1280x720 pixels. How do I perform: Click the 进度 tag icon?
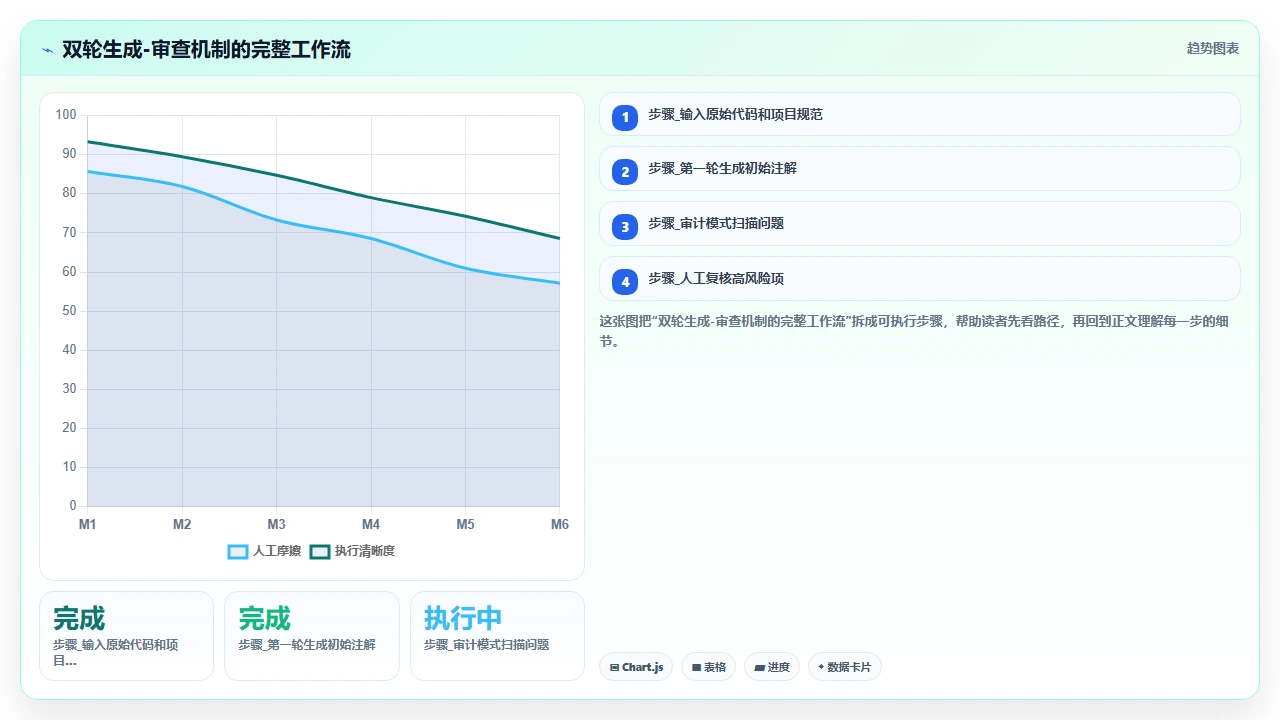pyautogui.click(x=759, y=667)
